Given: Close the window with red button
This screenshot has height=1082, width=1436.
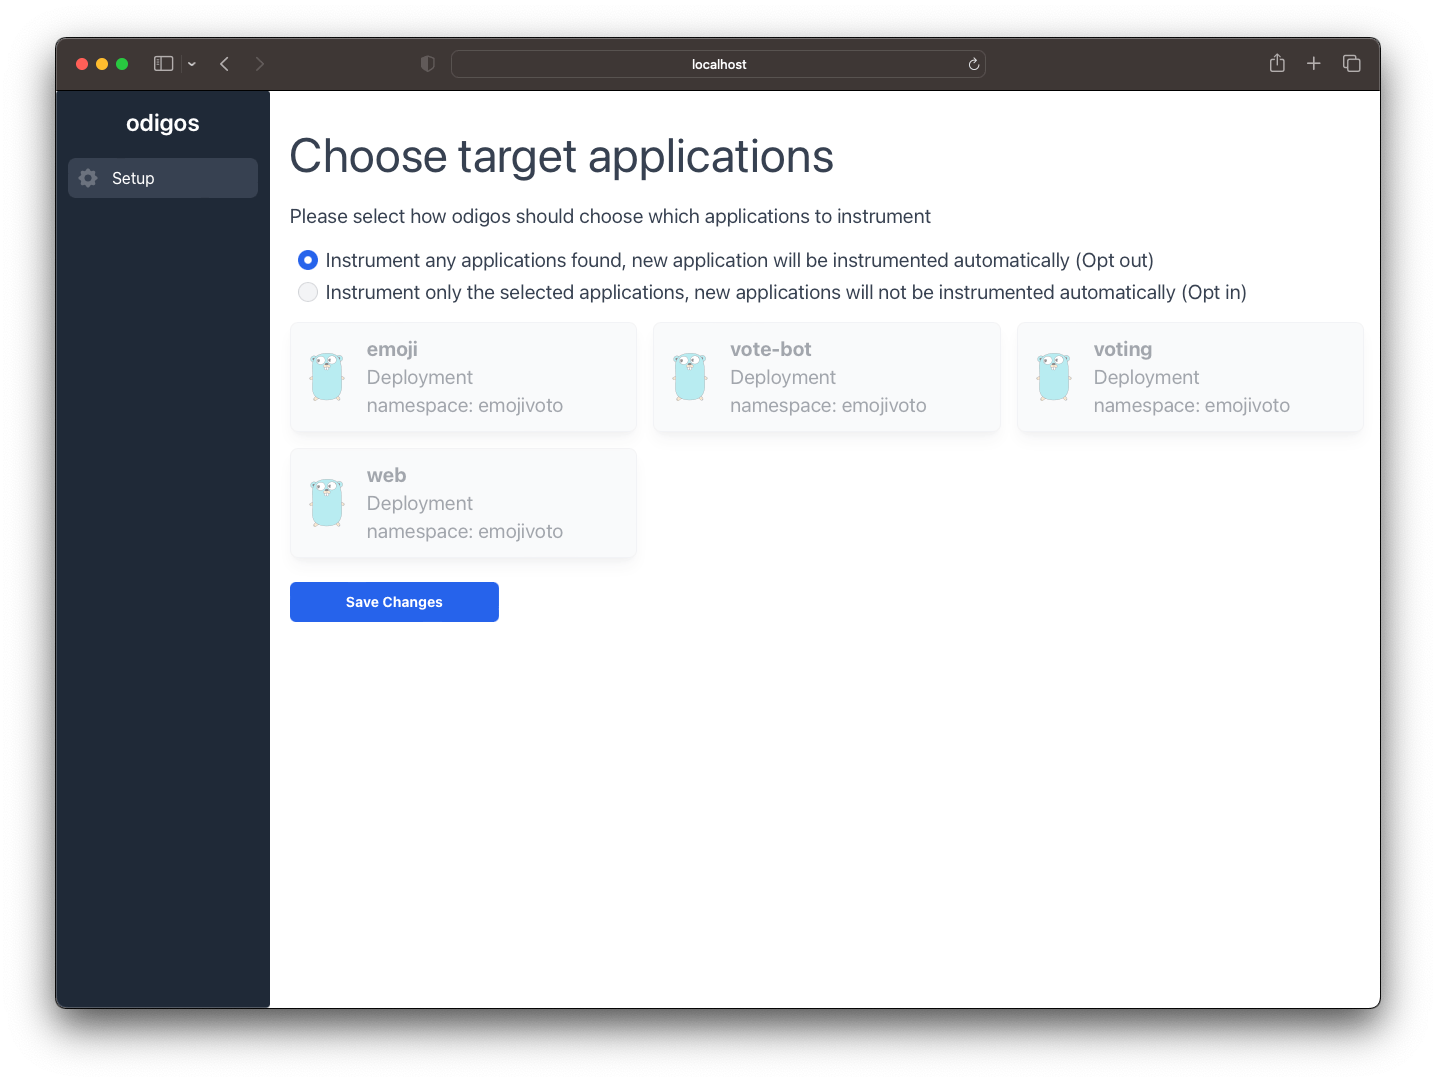Looking at the screenshot, I should click(82, 64).
